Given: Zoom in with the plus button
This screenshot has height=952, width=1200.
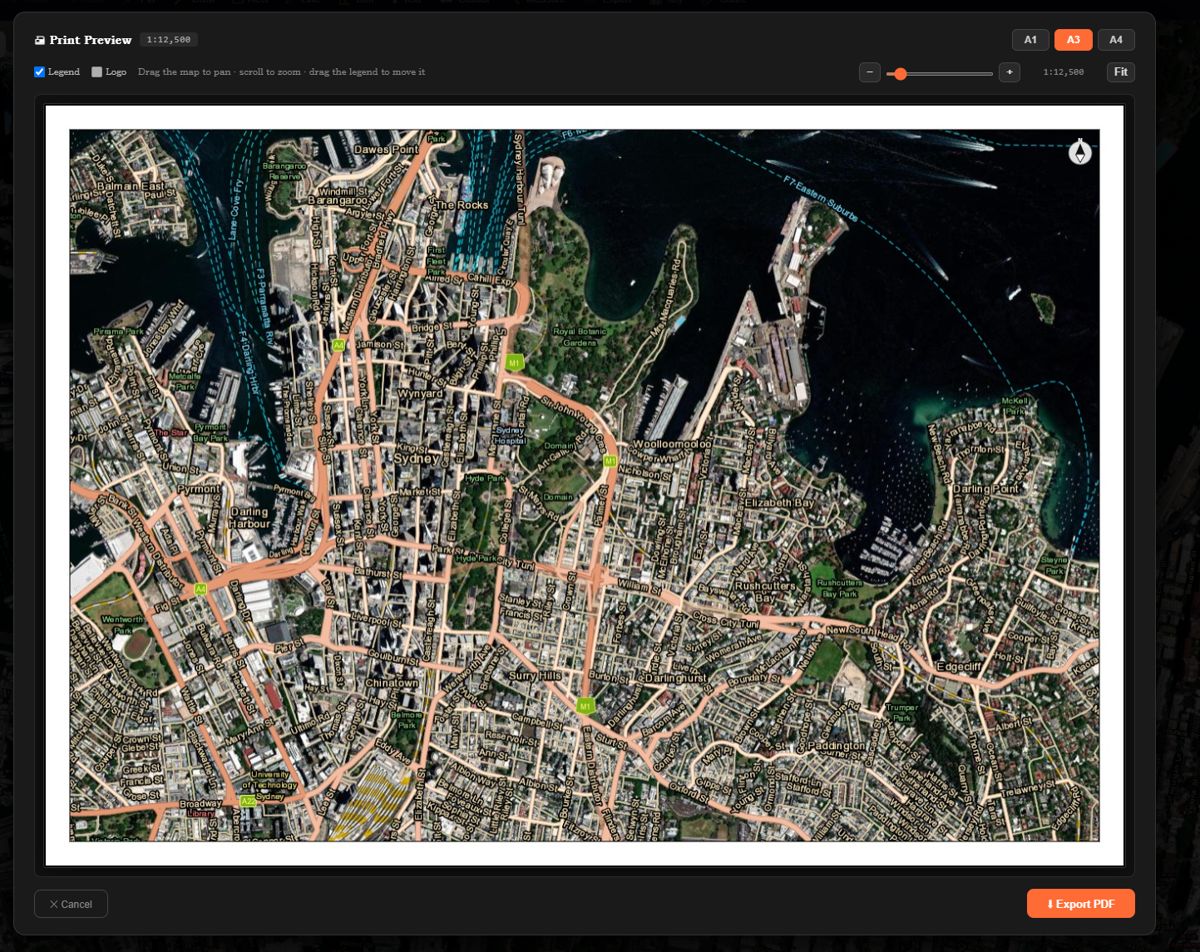Looking at the screenshot, I should pyautogui.click(x=1009, y=72).
